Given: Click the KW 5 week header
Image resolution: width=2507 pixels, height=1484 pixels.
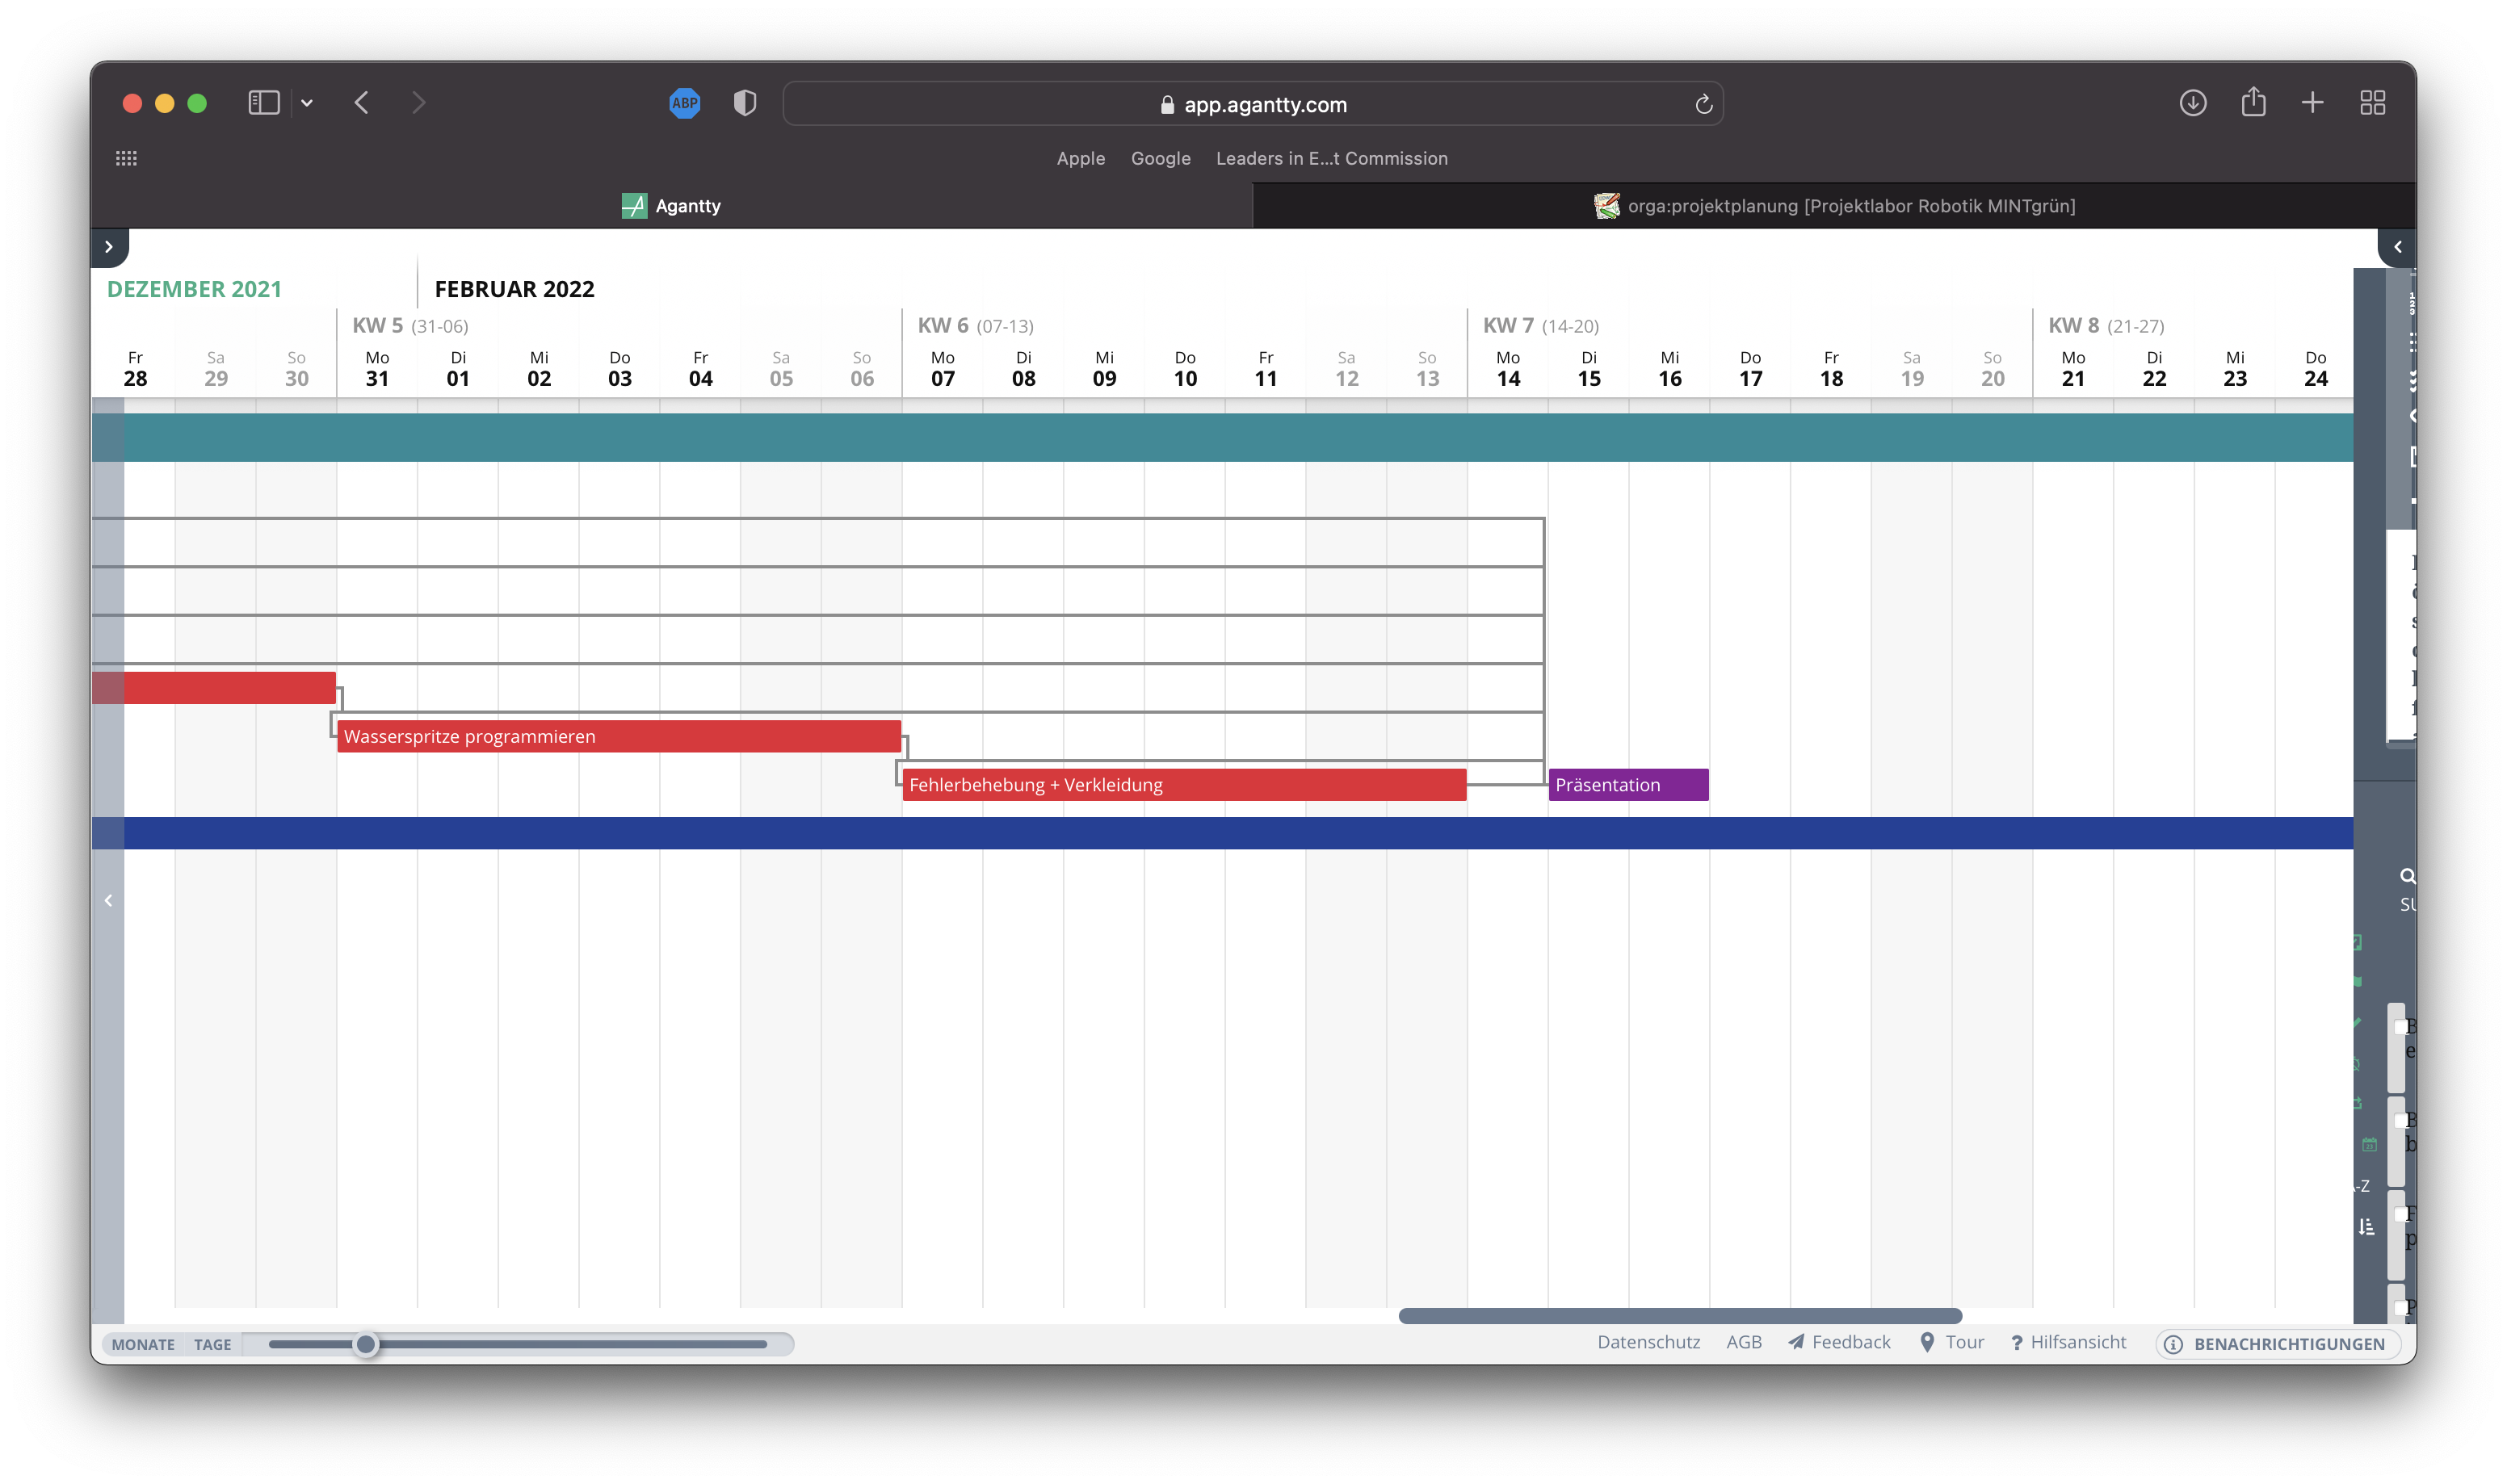Looking at the screenshot, I should click(410, 326).
